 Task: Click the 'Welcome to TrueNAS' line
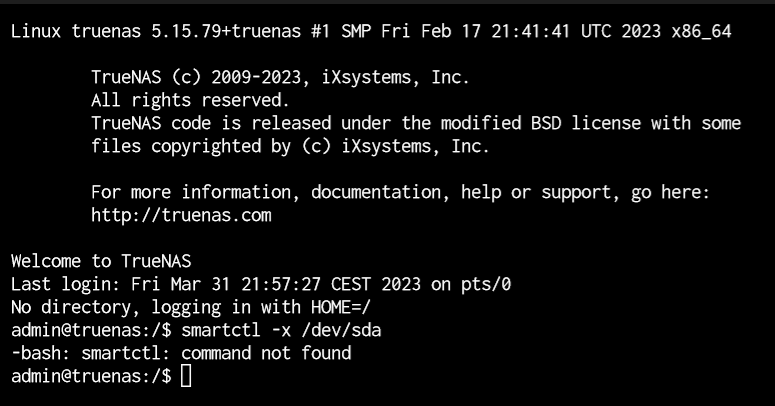pyautogui.click(x=101, y=261)
